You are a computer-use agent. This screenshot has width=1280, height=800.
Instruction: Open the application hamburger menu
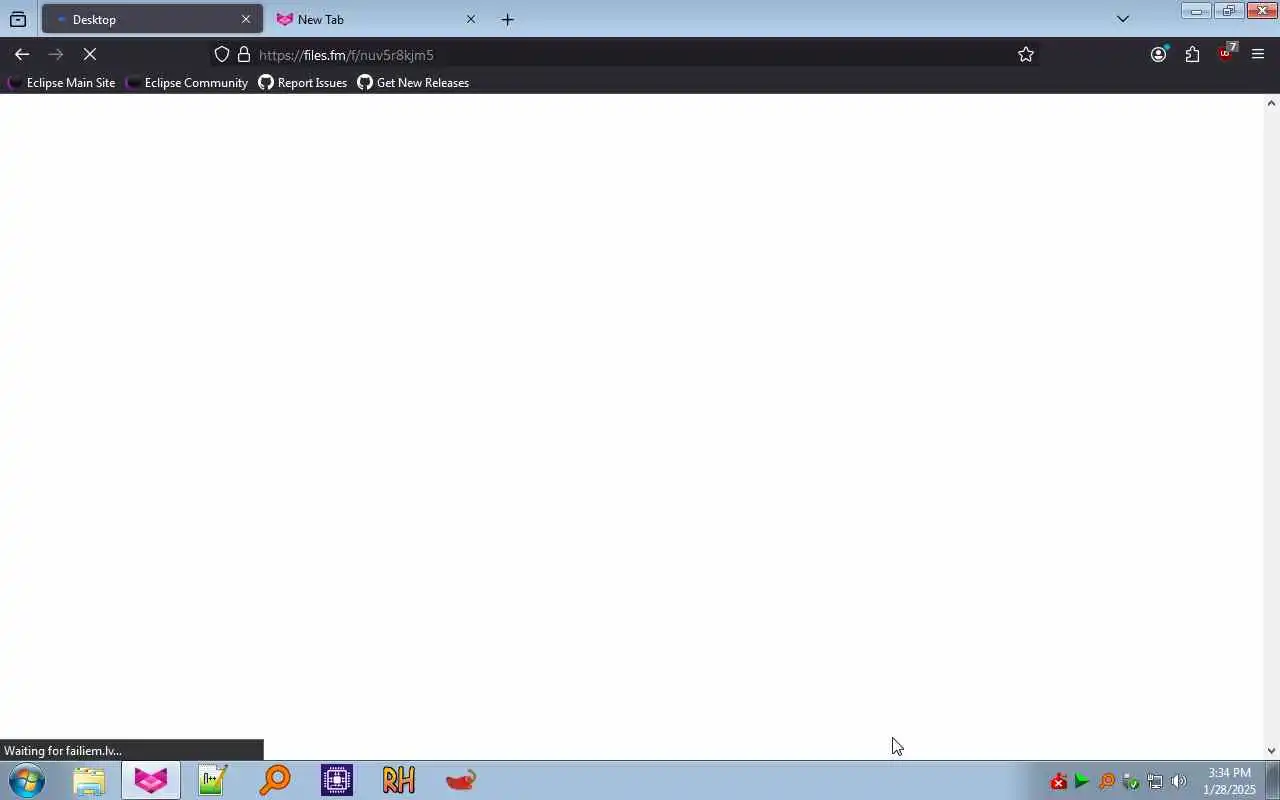1258,54
